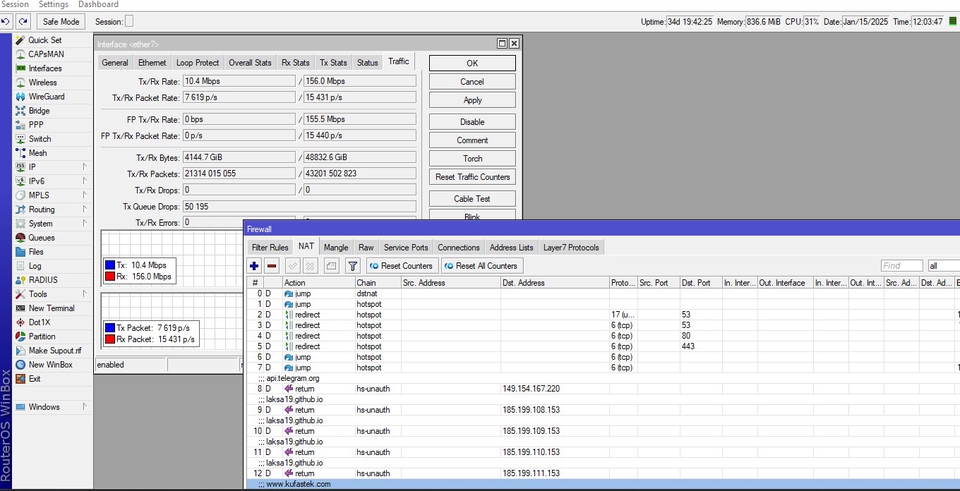
Task: Open CAPsMAN menu item
Action: pos(46,54)
